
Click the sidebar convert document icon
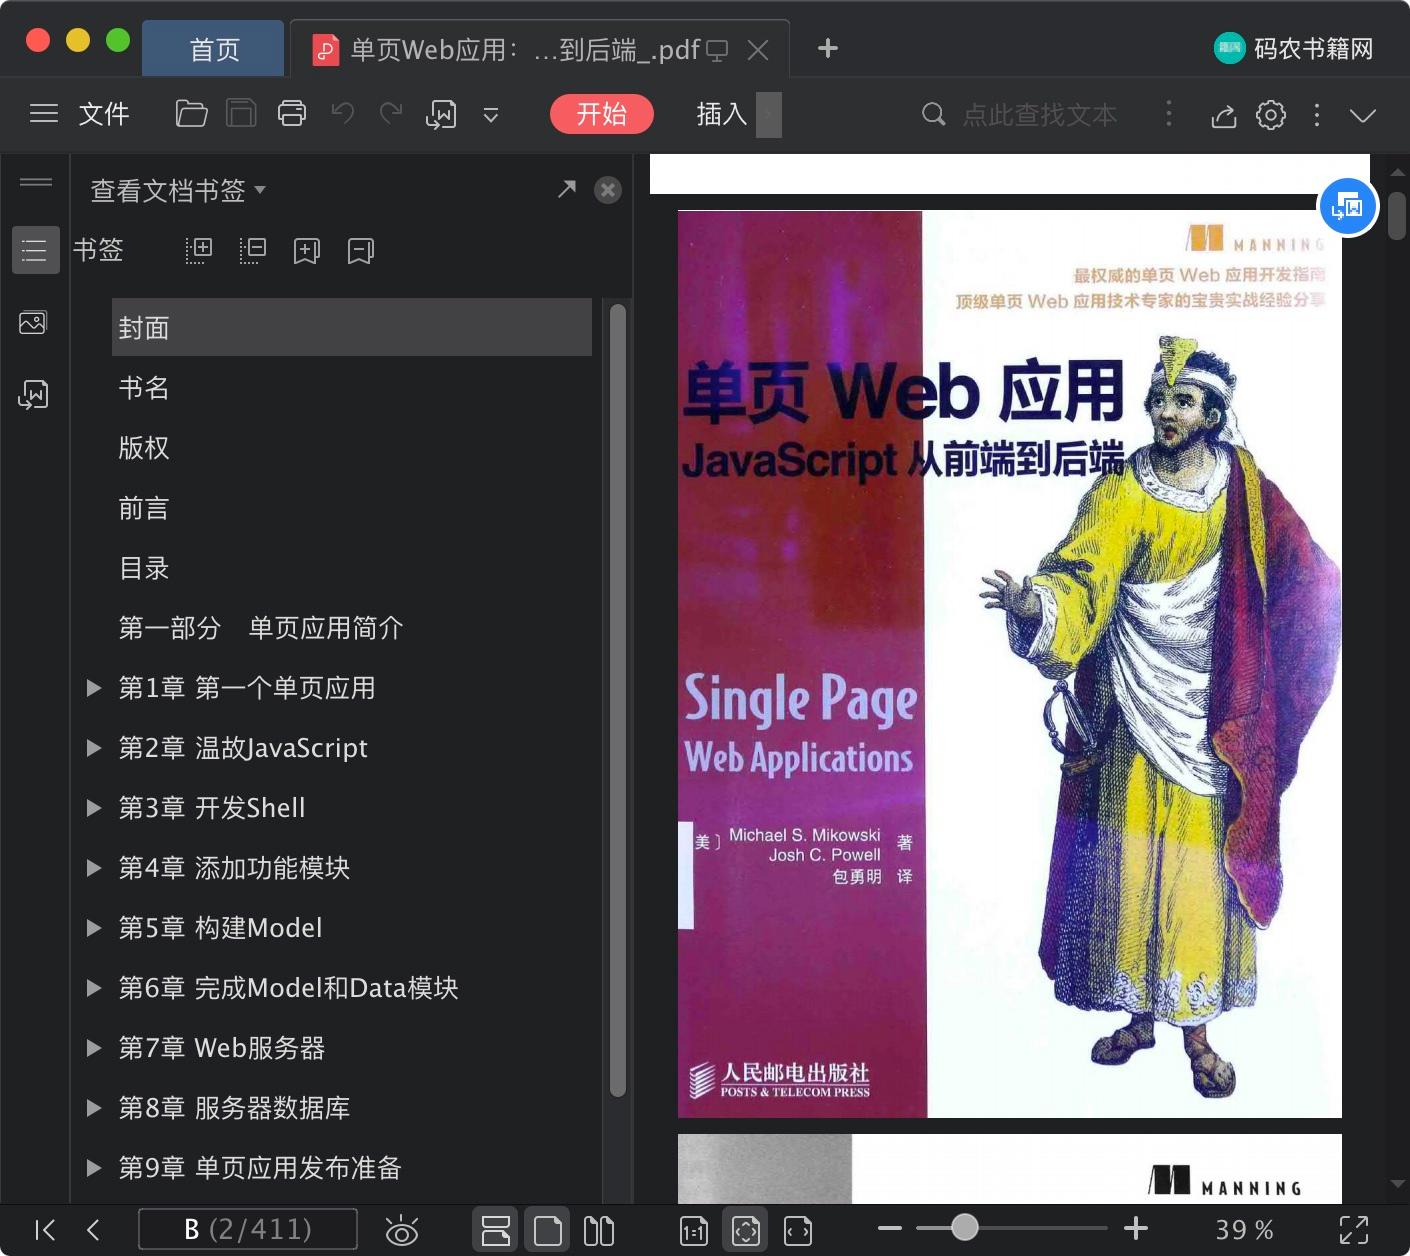coord(33,394)
